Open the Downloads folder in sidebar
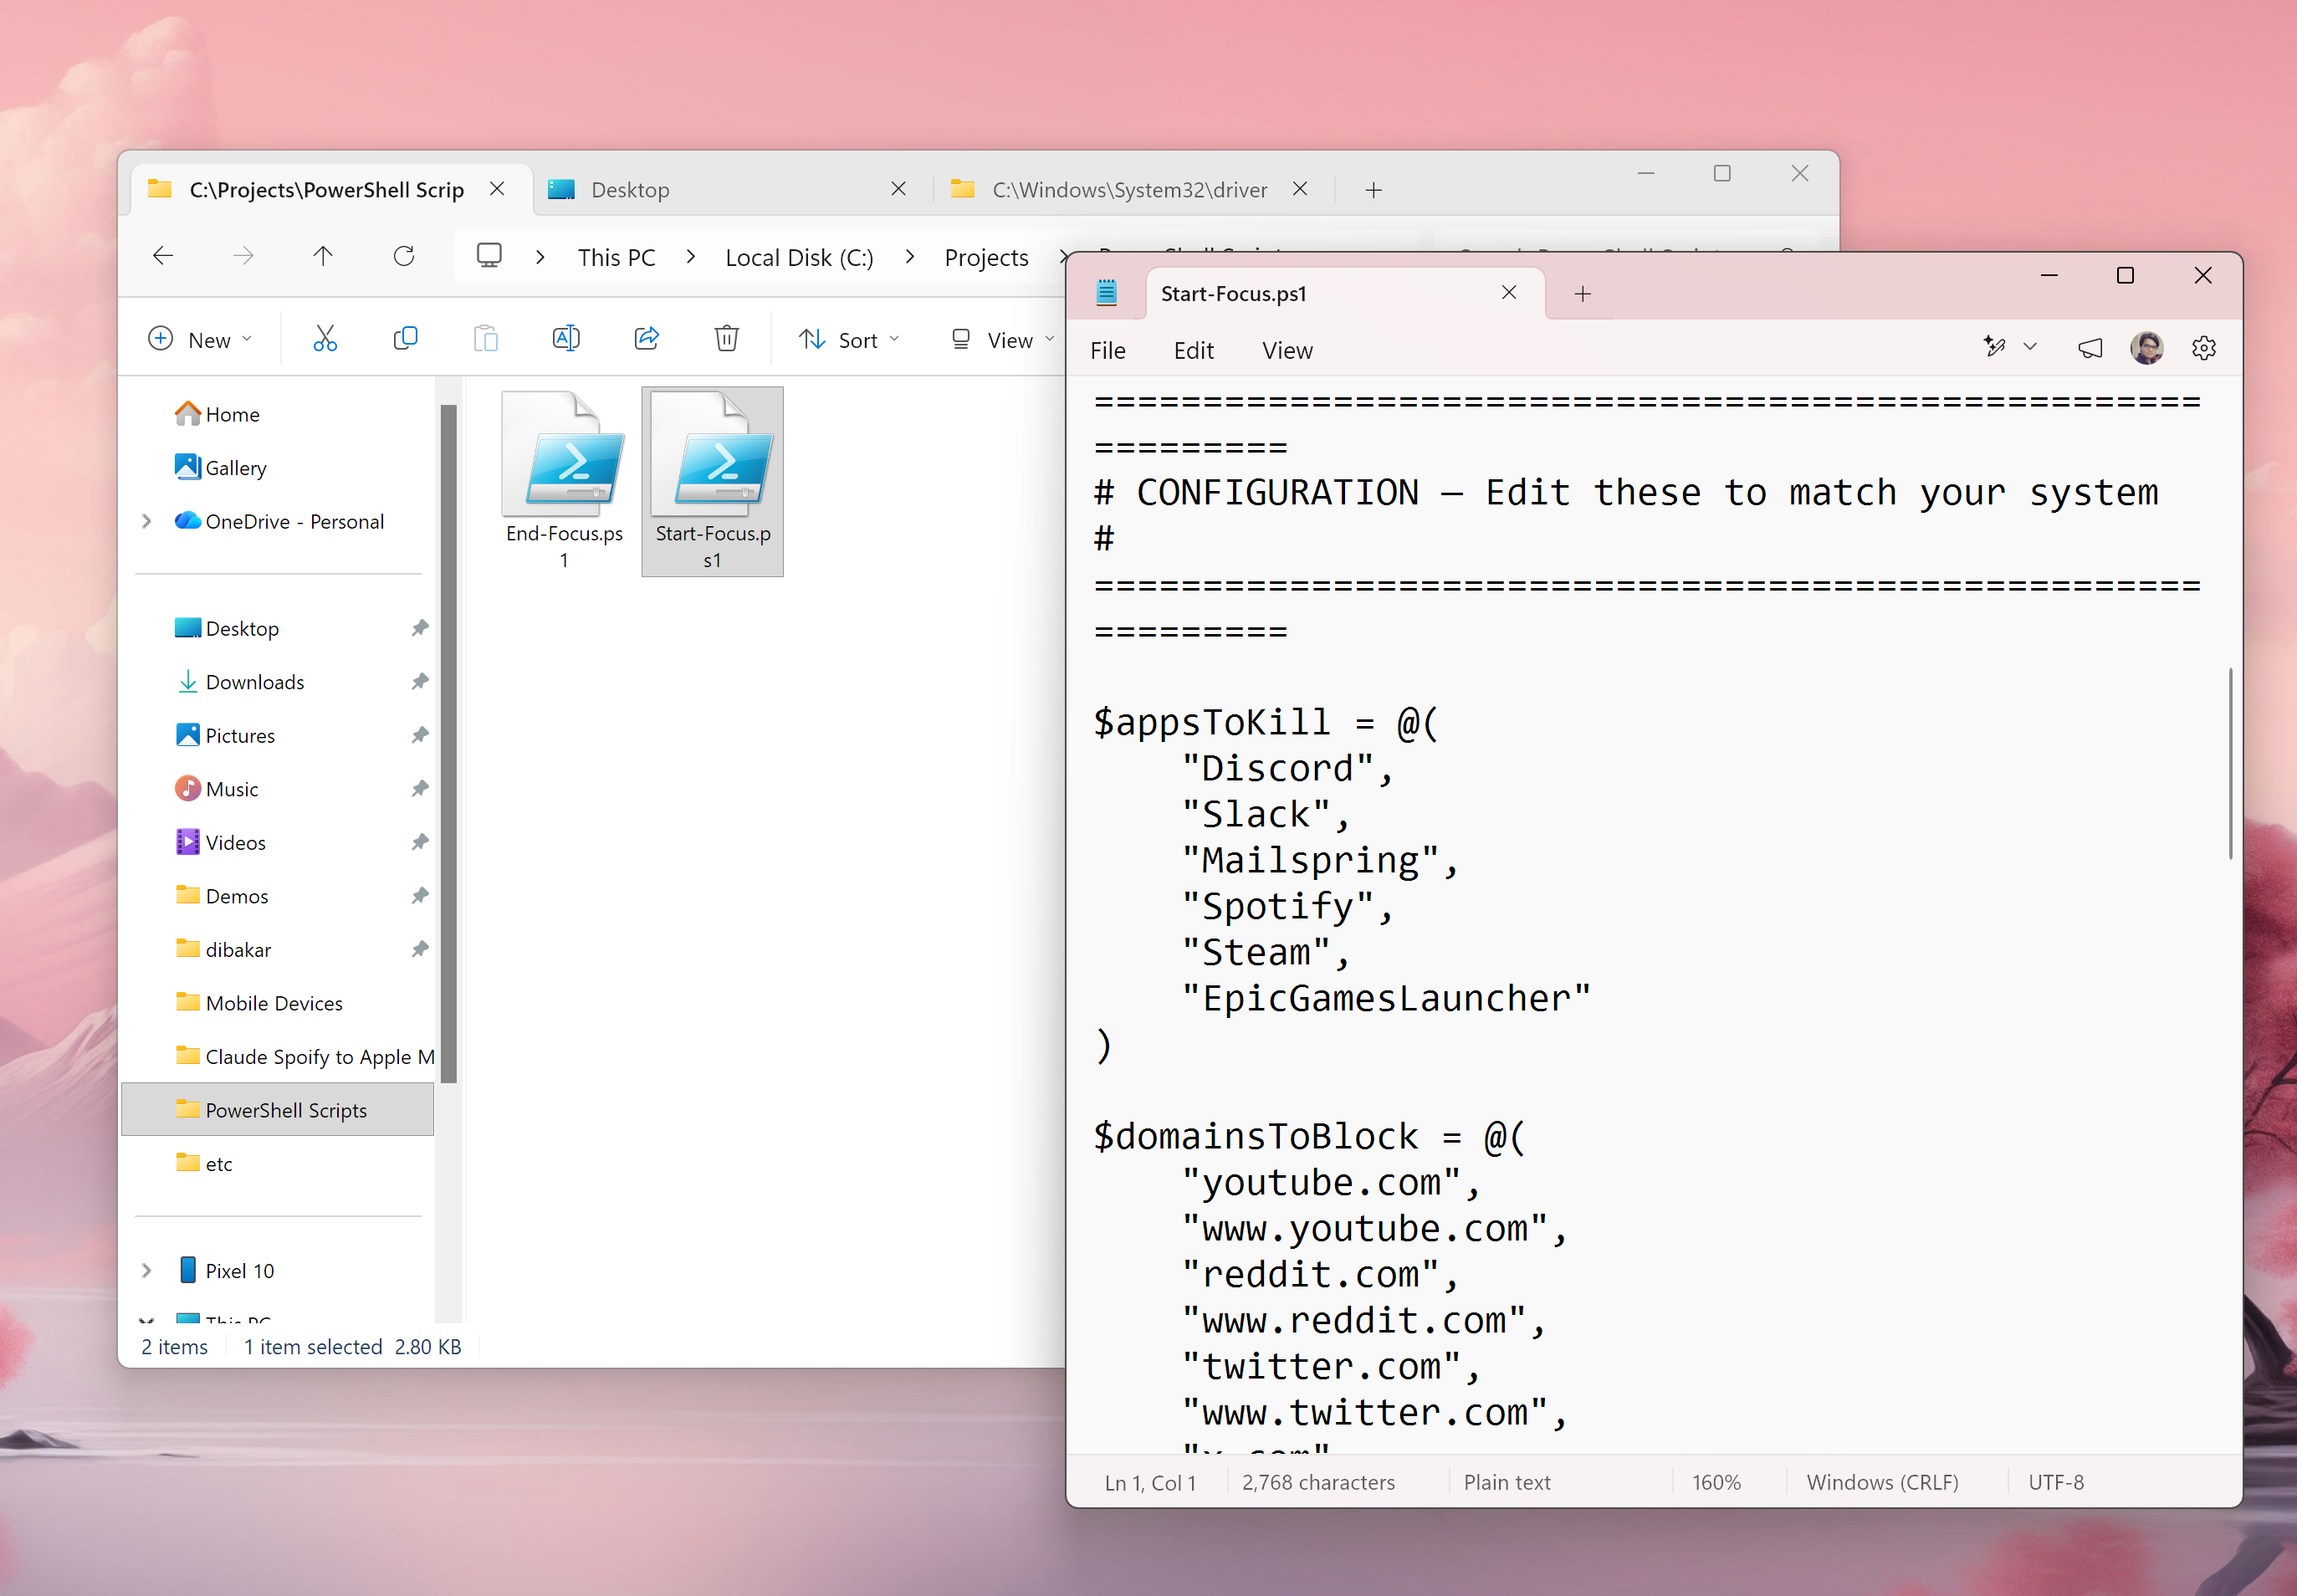The height and width of the screenshot is (1596, 2297). point(255,682)
